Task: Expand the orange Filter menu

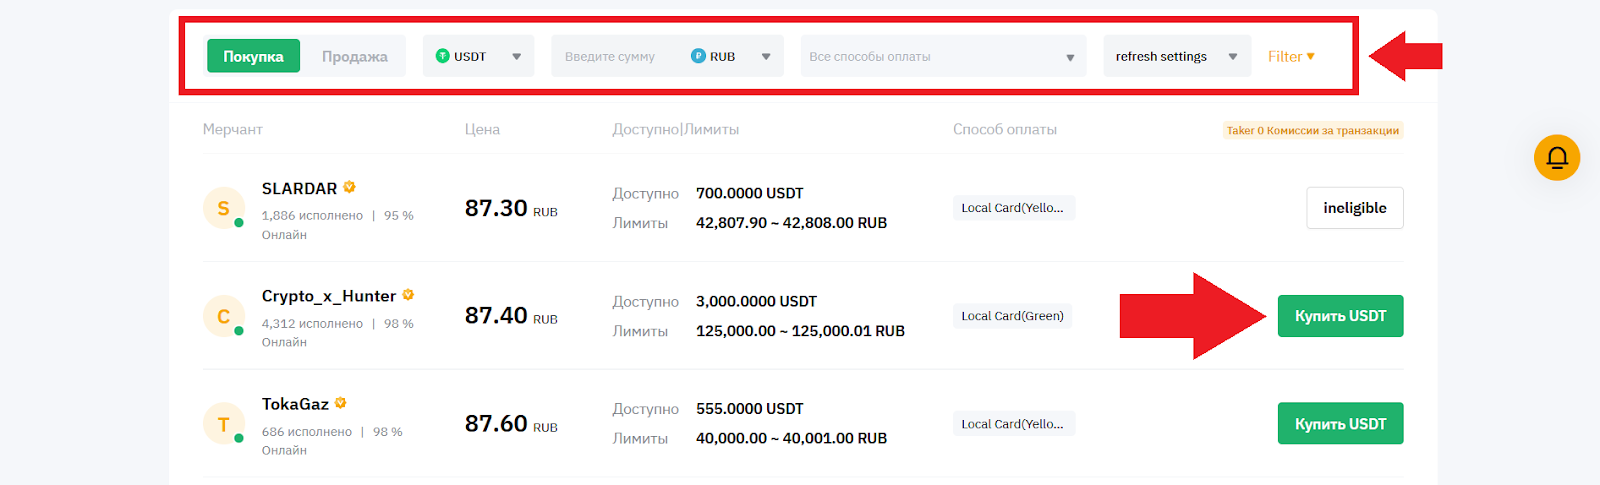Action: (x=1291, y=56)
